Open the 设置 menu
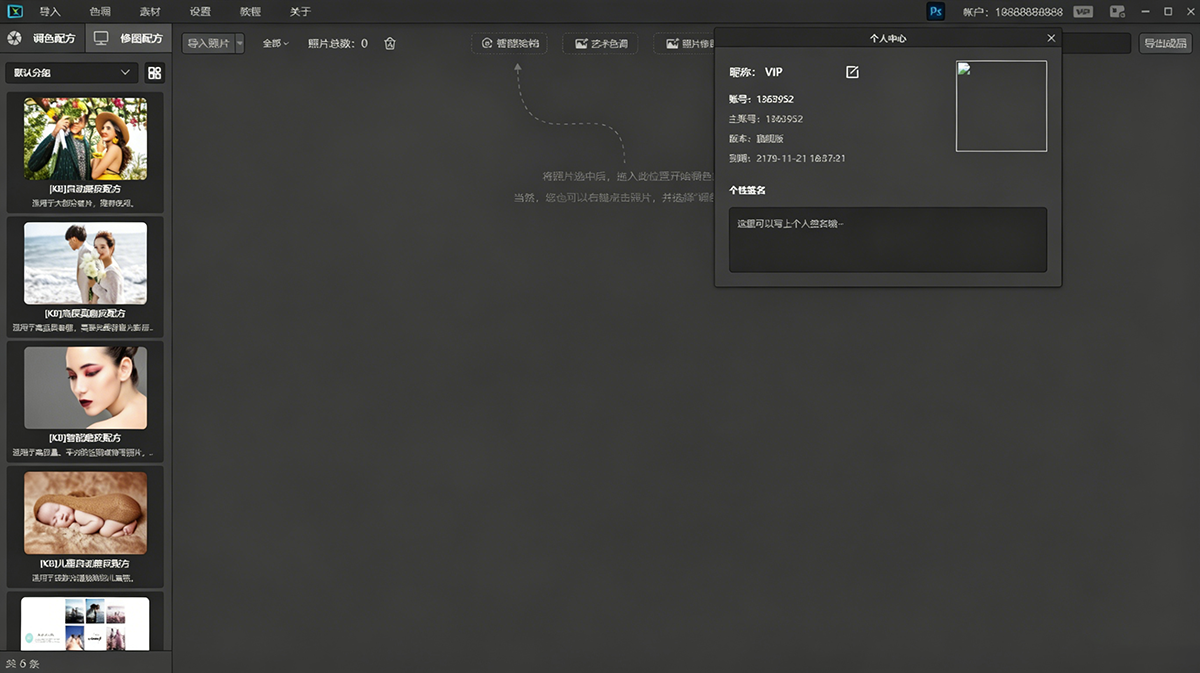This screenshot has height=673, width=1200. pyautogui.click(x=200, y=12)
